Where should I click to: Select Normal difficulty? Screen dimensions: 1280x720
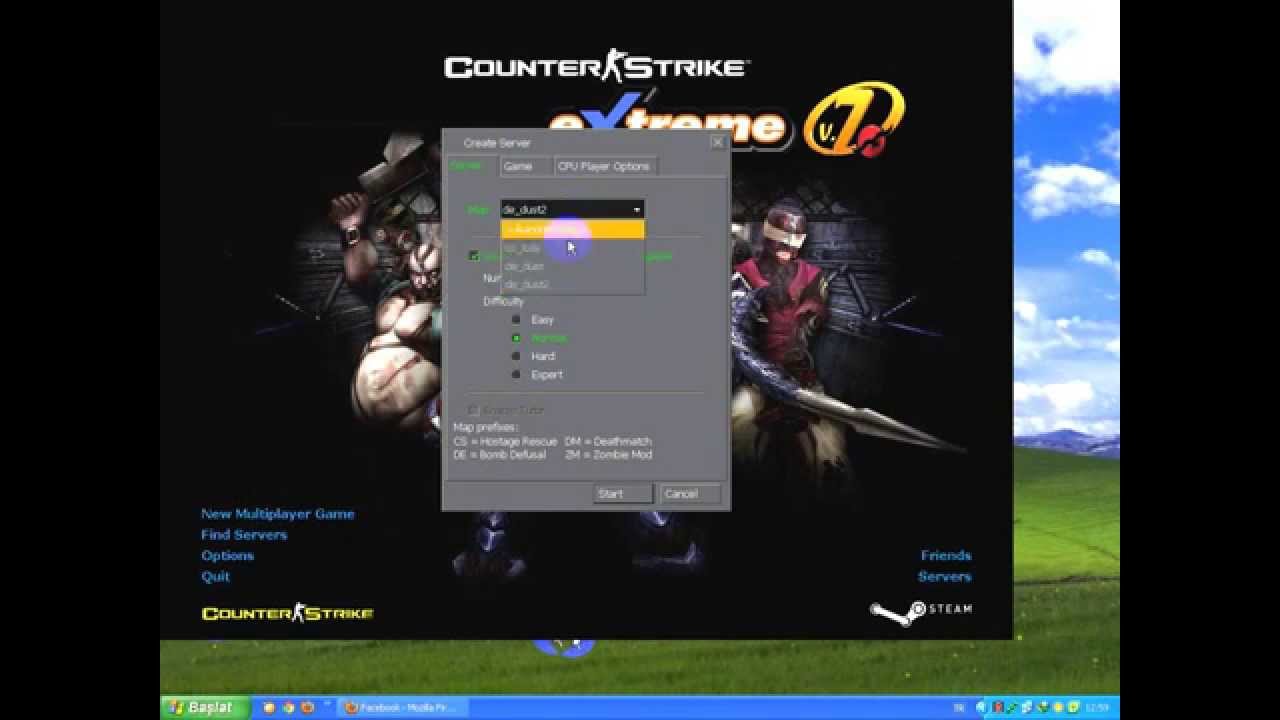point(539,338)
